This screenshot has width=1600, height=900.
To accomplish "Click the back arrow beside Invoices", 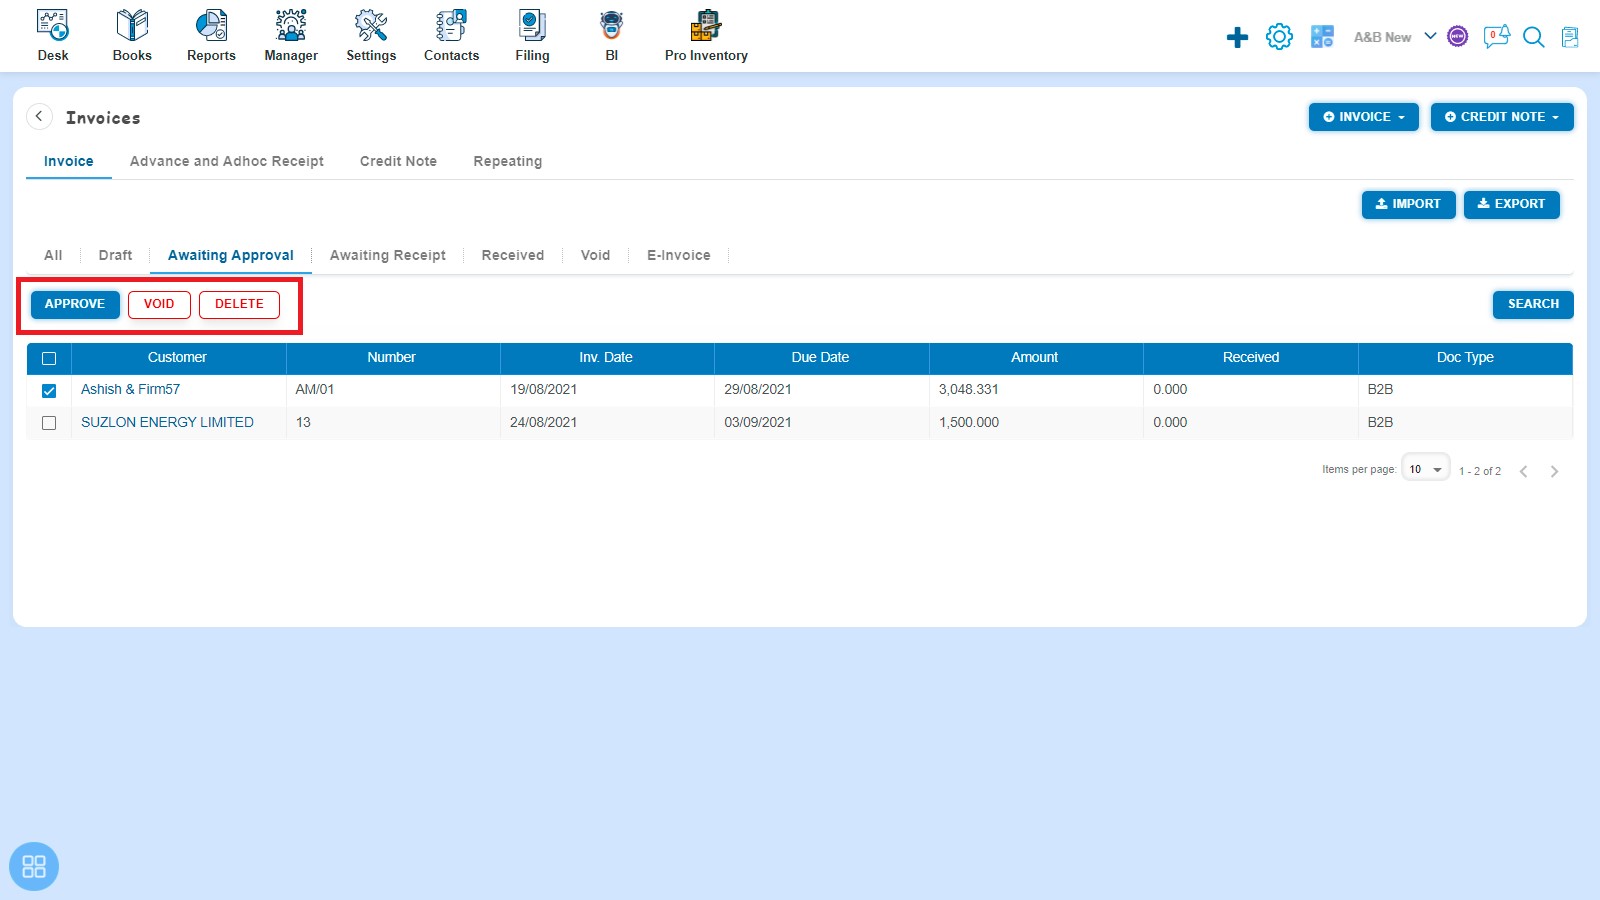I will (39, 117).
